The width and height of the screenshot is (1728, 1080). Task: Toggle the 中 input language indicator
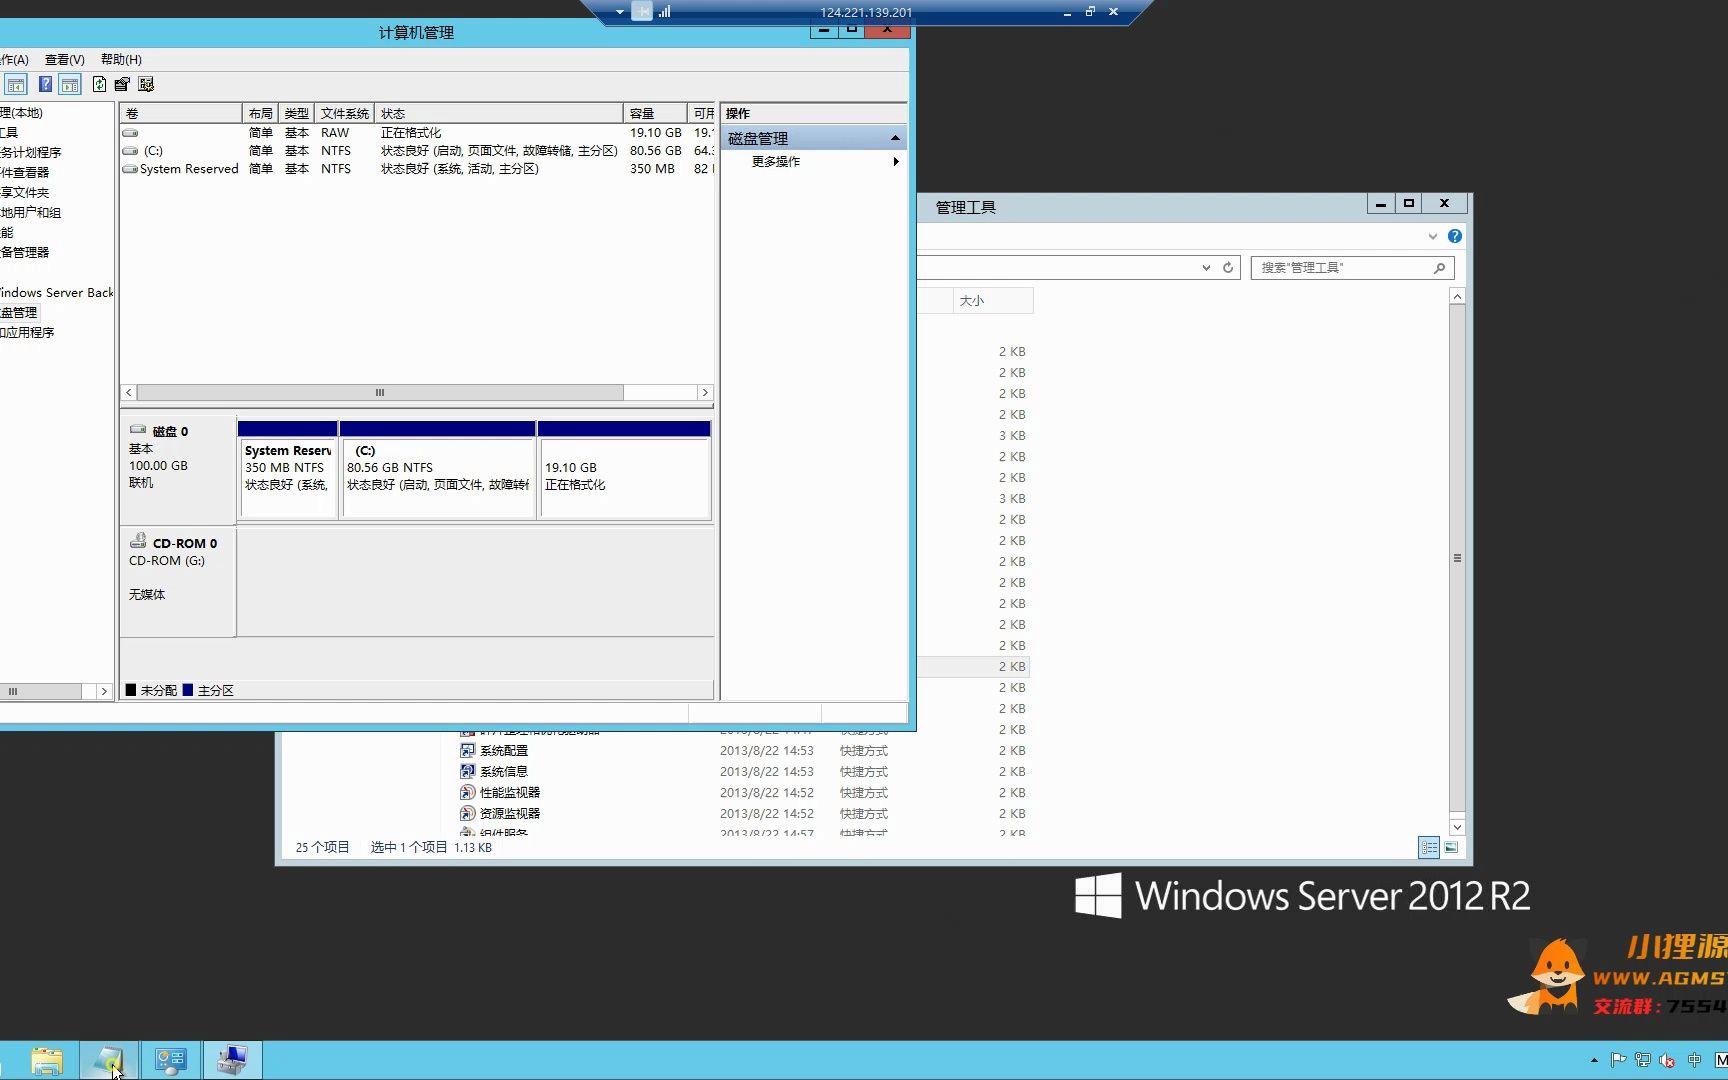(1694, 1060)
